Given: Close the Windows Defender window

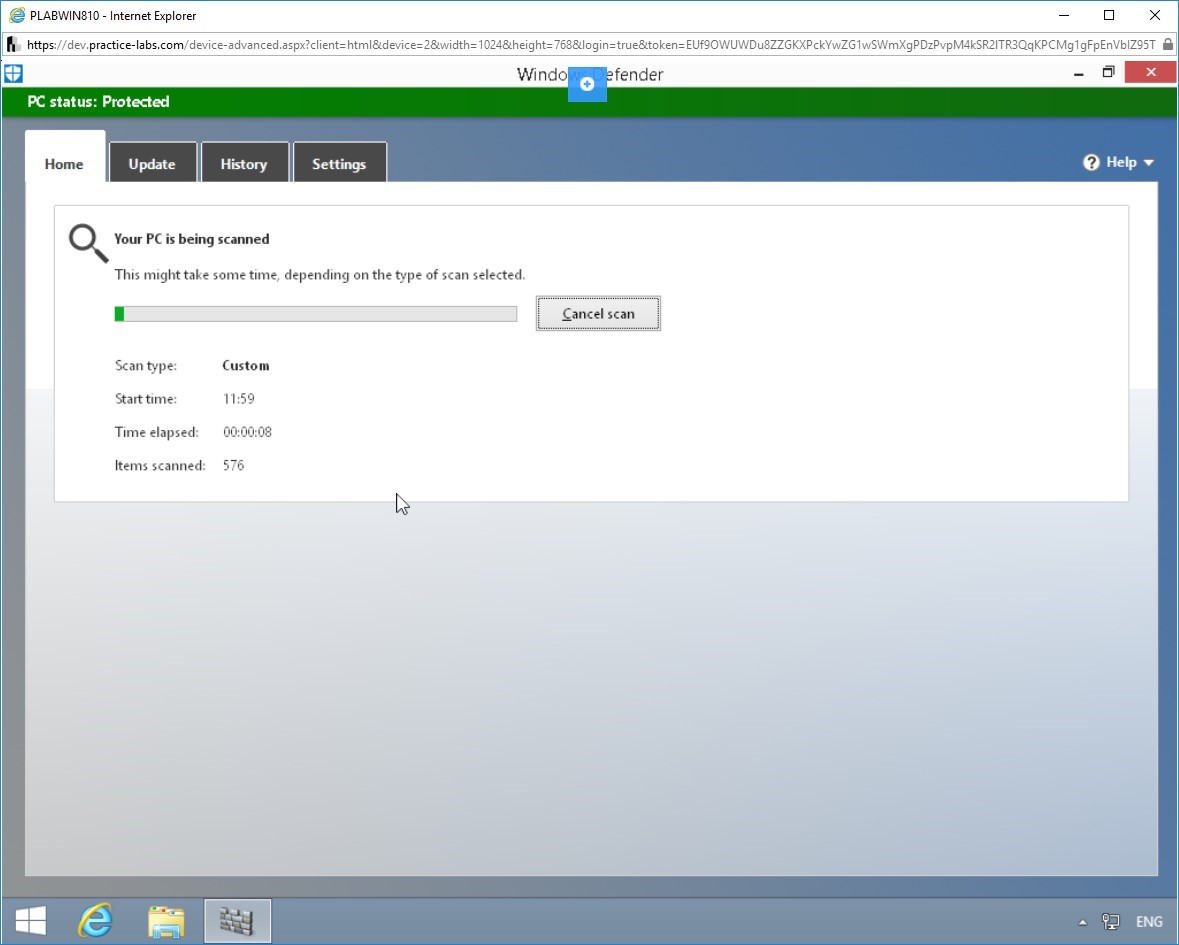Looking at the screenshot, I should [x=1150, y=72].
